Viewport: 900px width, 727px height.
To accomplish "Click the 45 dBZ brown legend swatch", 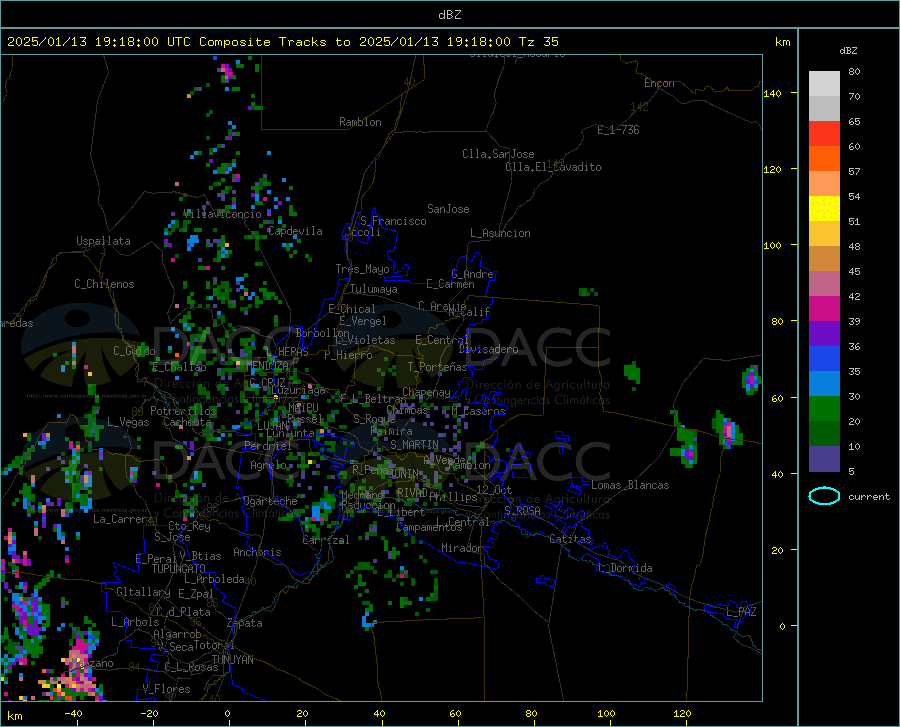I will point(824,258).
